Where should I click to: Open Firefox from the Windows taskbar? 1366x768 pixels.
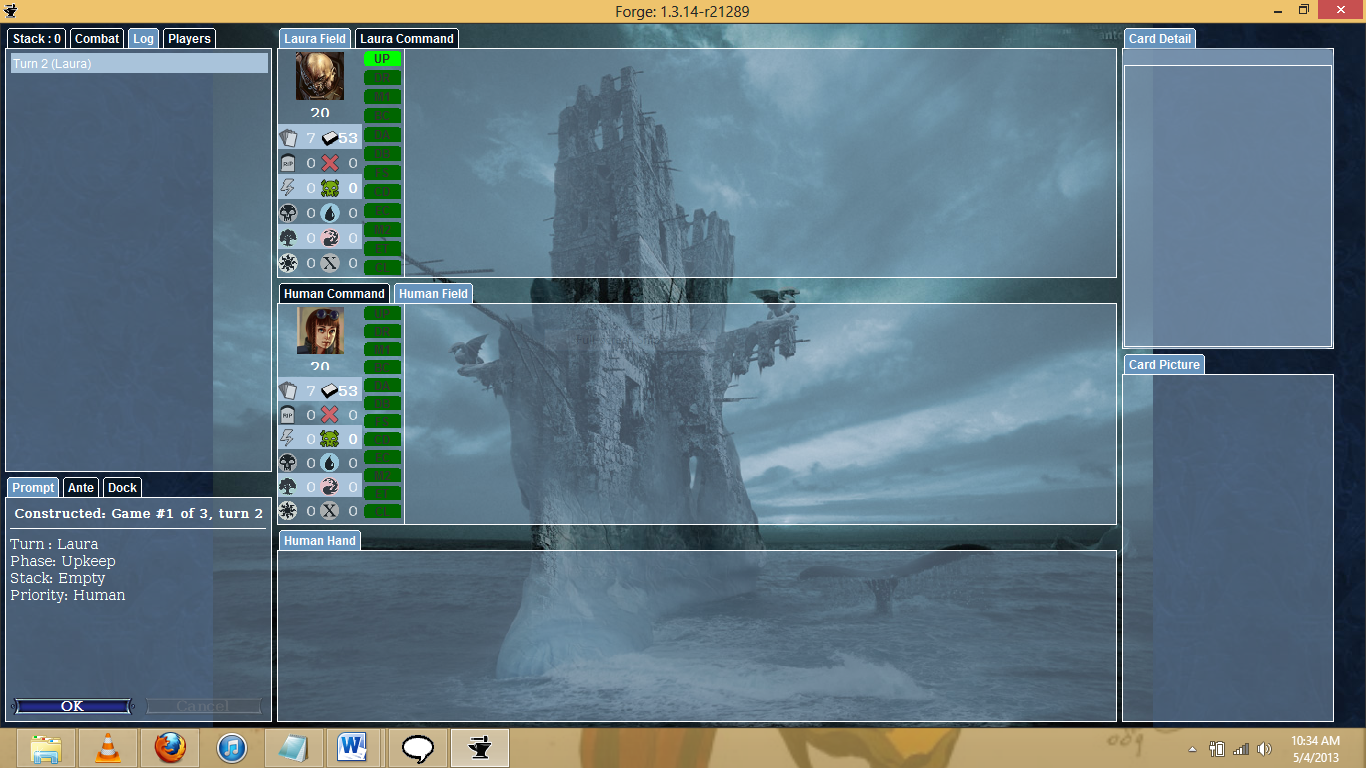coord(170,748)
